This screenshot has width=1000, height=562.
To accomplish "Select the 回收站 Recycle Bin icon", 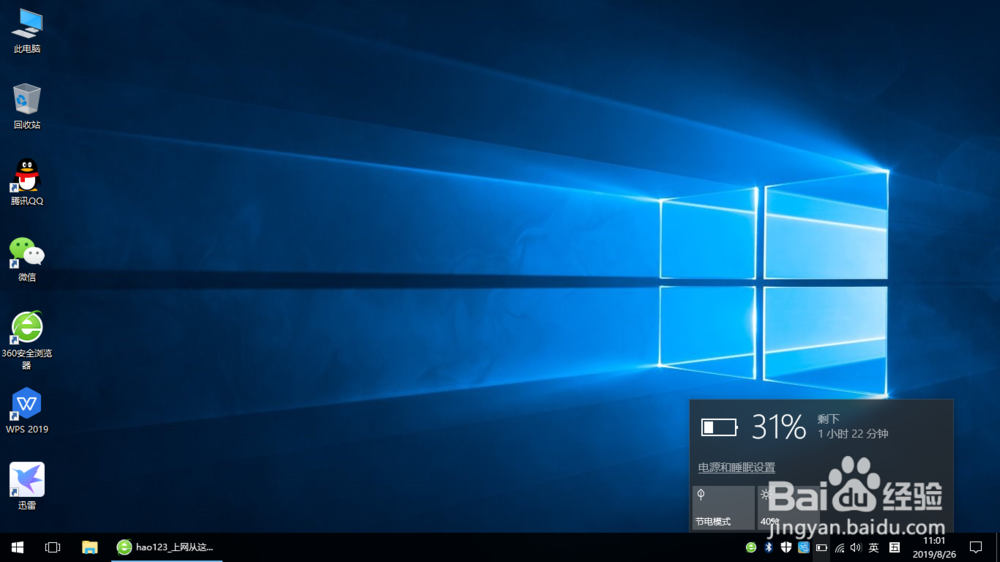I will coord(27,107).
